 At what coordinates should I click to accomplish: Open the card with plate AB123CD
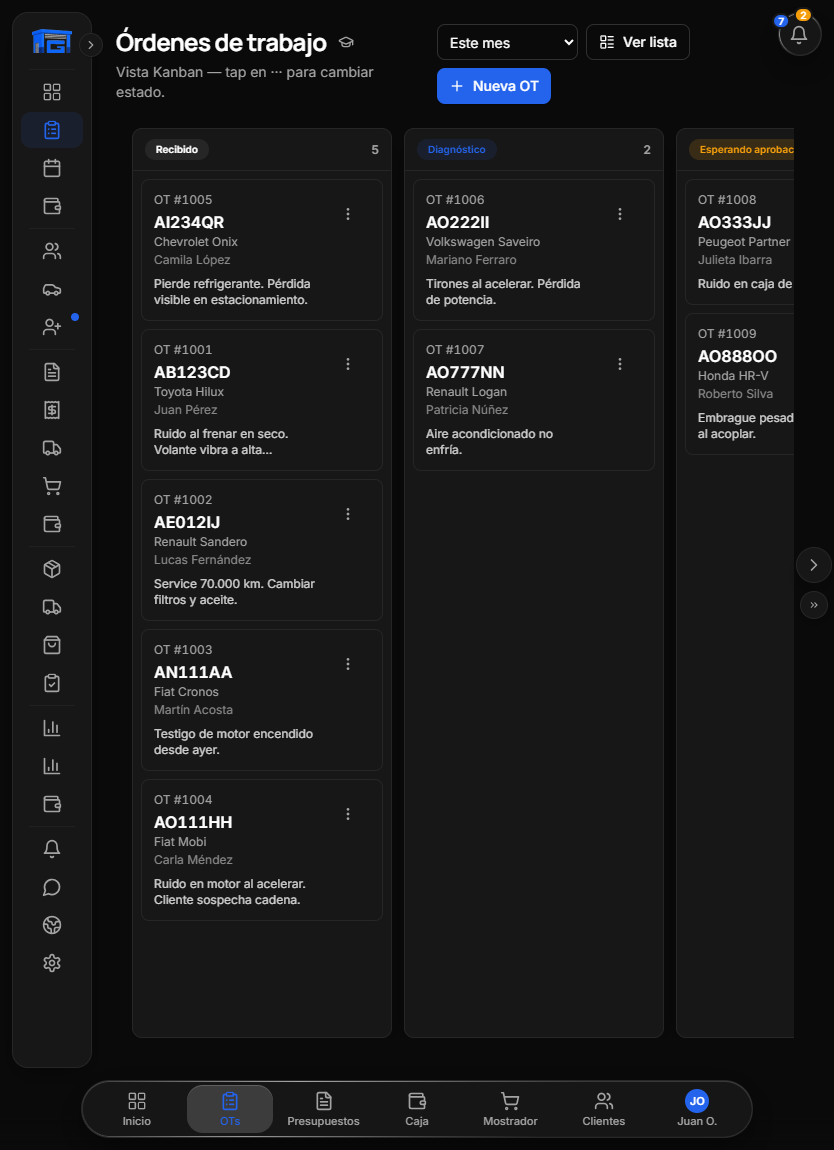point(262,400)
